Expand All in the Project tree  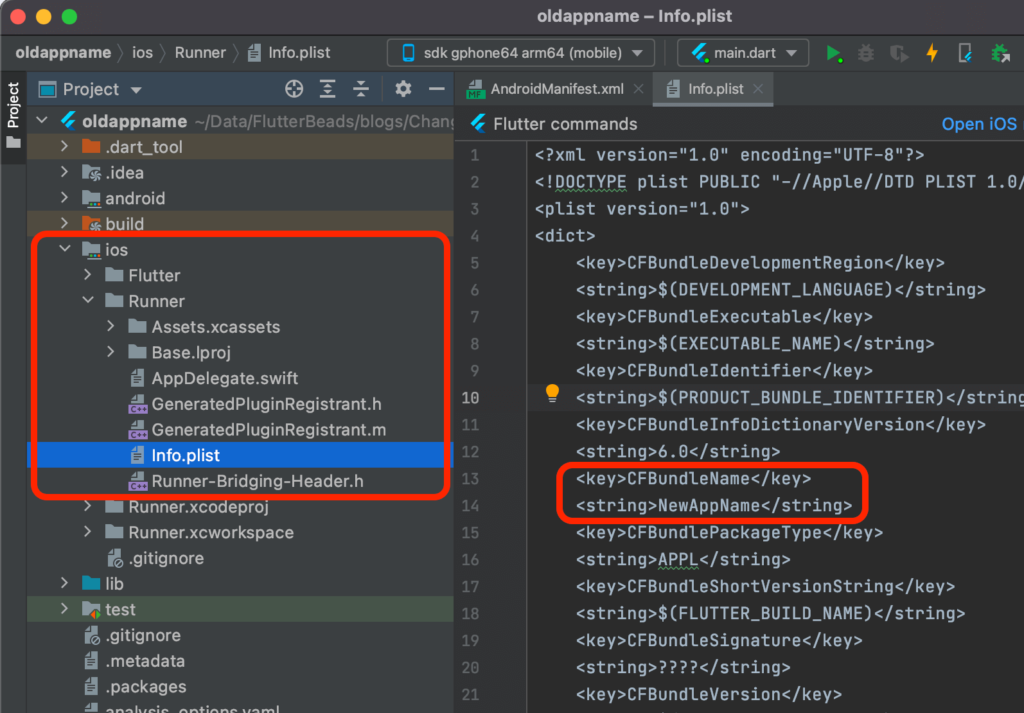pyautogui.click(x=326, y=89)
